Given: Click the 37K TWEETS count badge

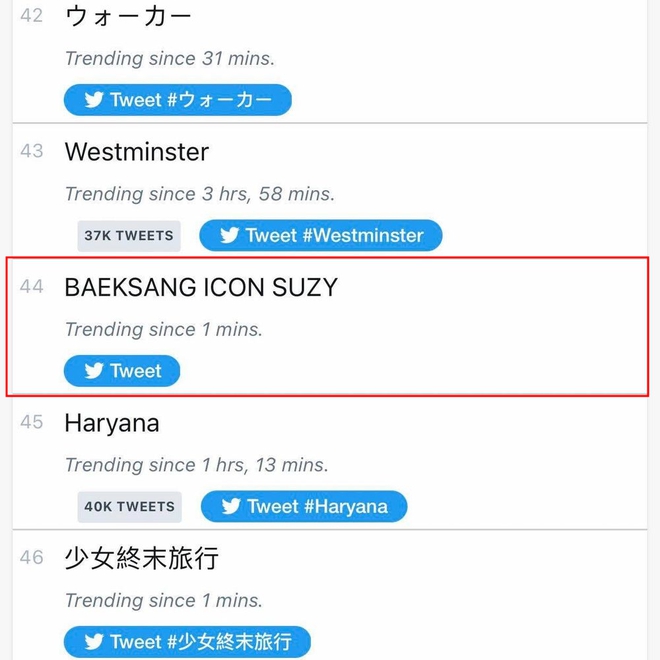Looking at the screenshot, I should 129,236.
